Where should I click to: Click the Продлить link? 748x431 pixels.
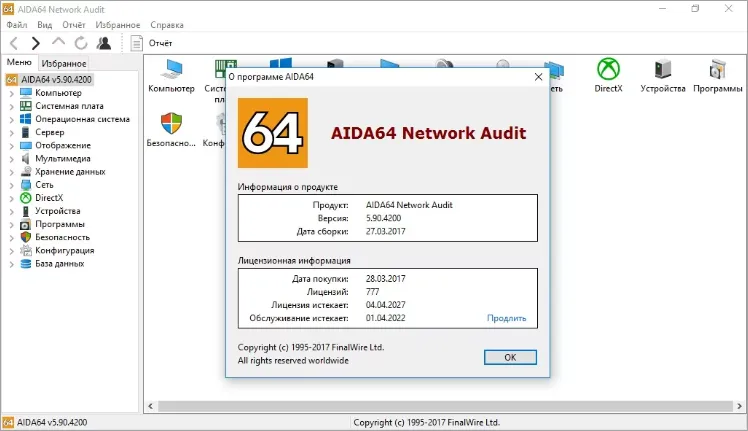coord(507,318)
